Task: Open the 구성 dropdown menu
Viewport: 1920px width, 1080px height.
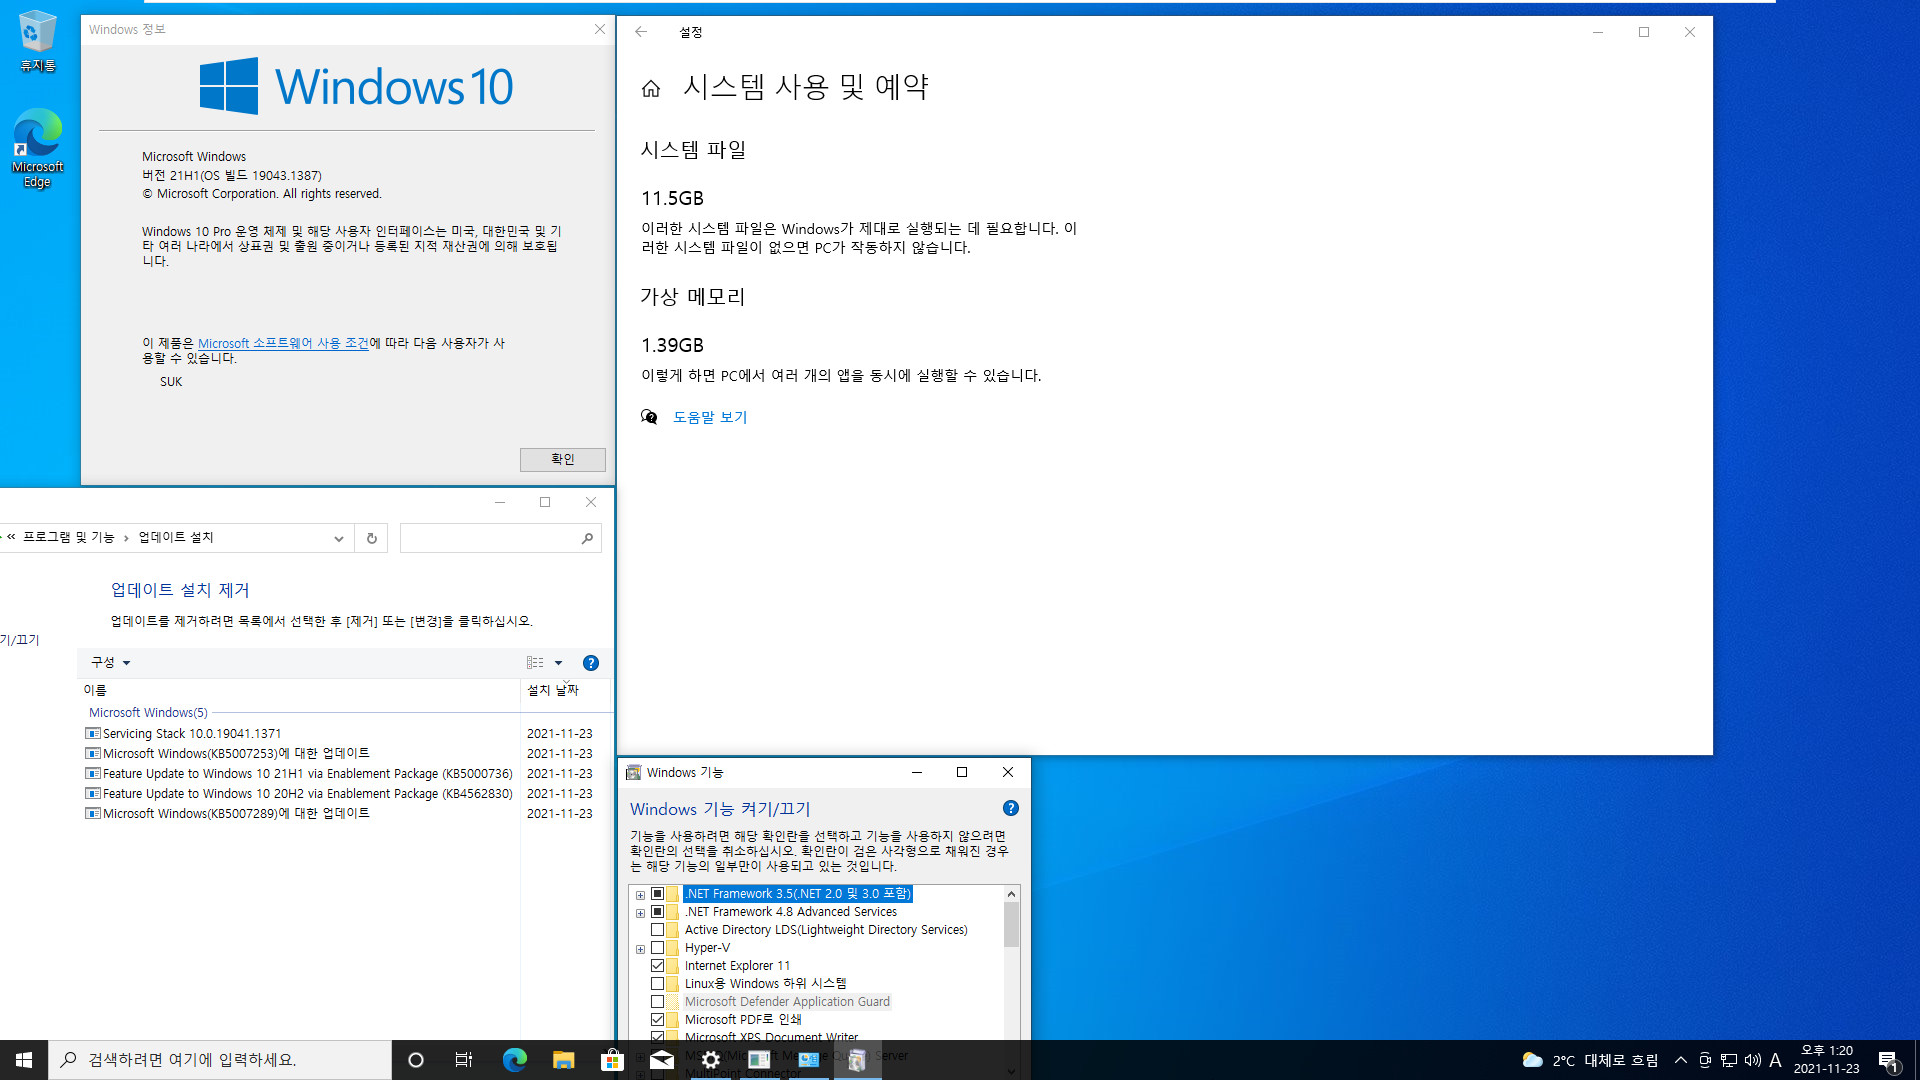Action: tap(111, 663)
